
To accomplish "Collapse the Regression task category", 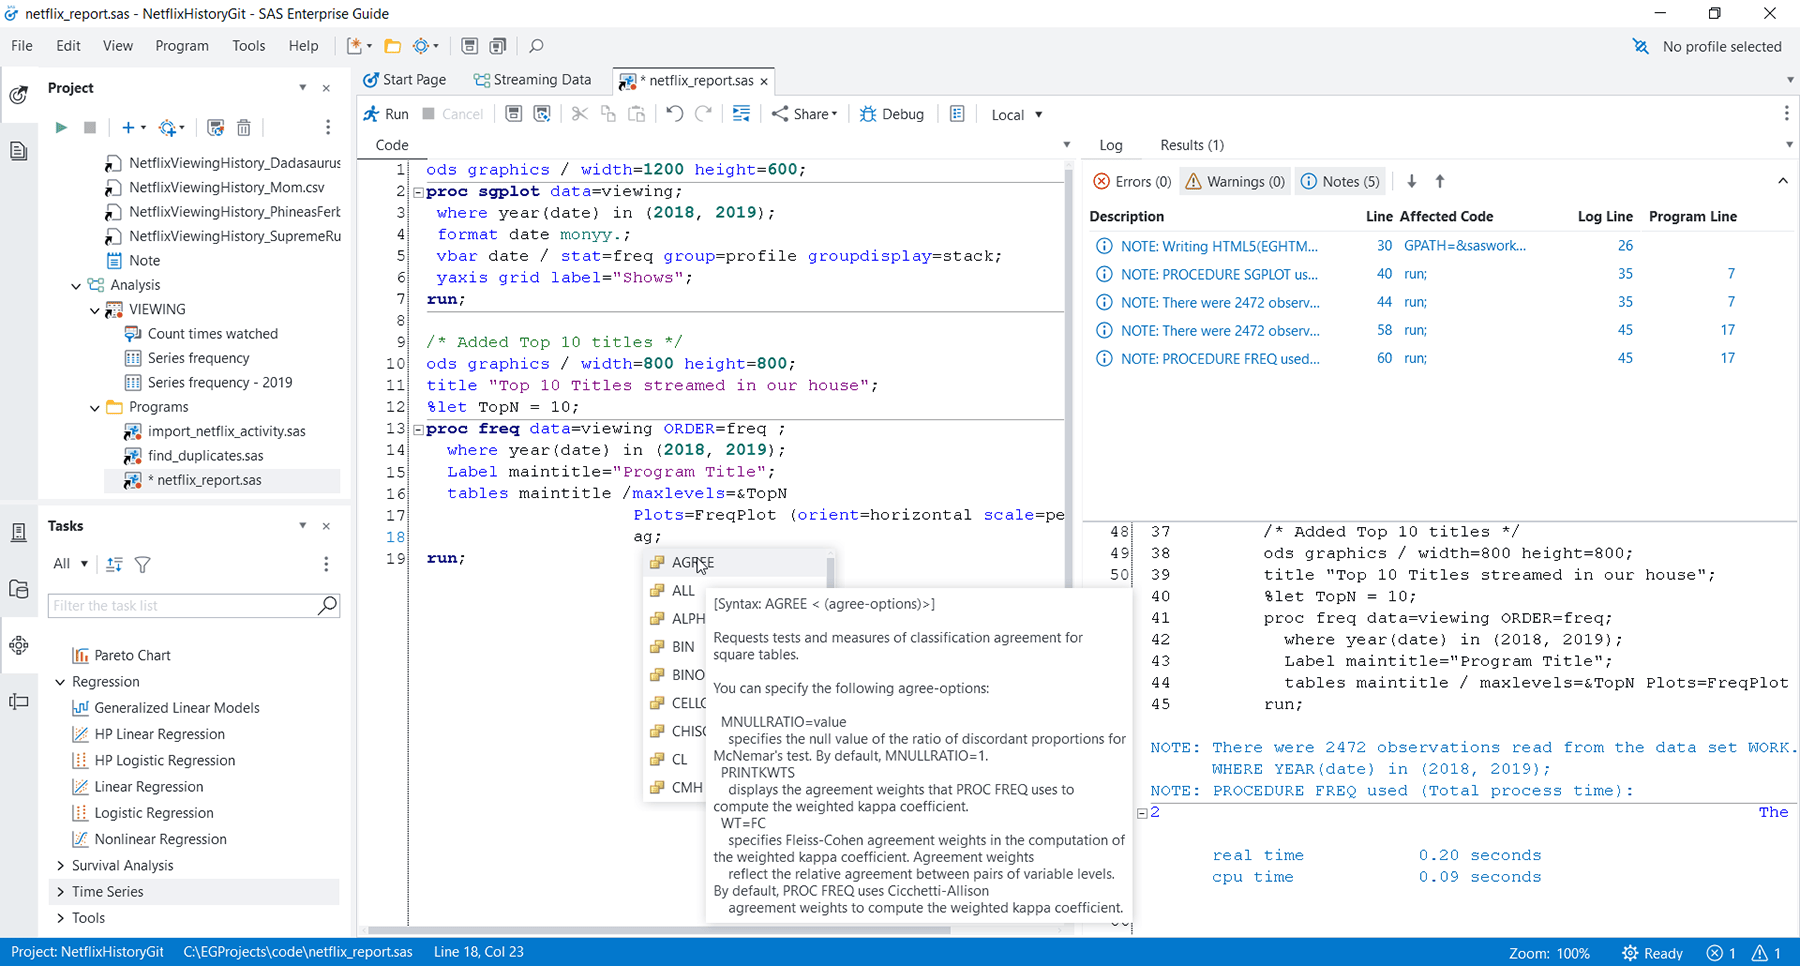I will [61, 682].
